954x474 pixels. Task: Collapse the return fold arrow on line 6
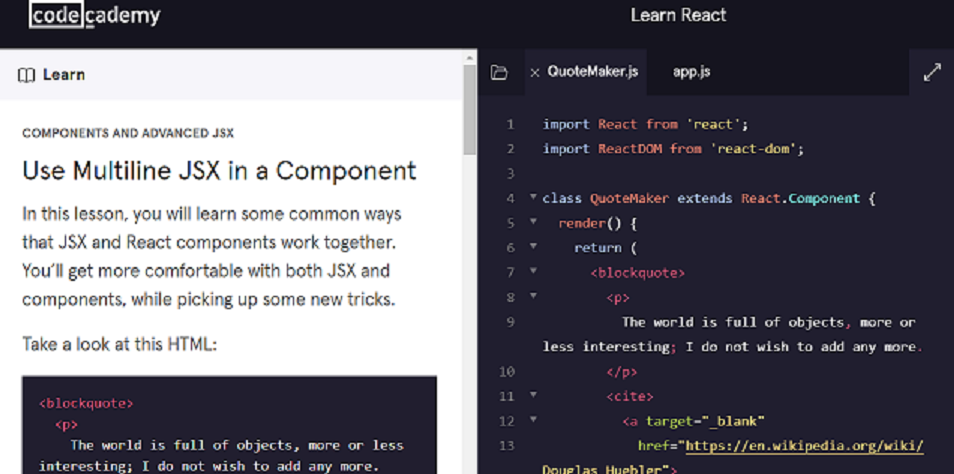pos(533,246)
